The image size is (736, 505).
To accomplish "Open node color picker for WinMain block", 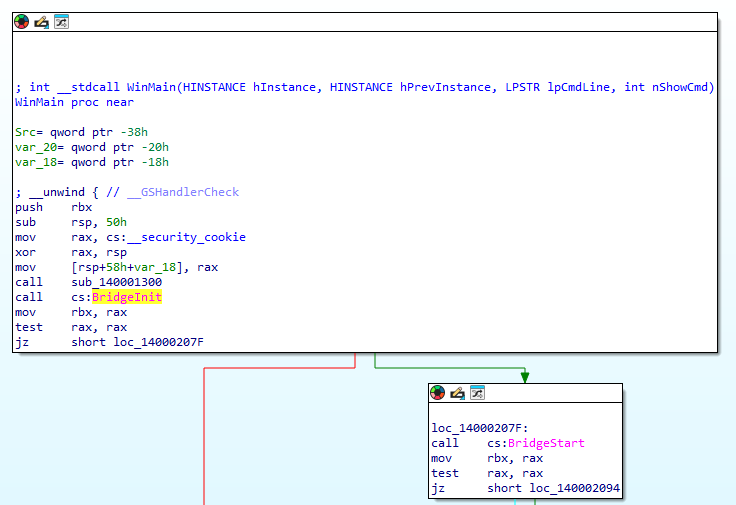I will coord(22,21).
